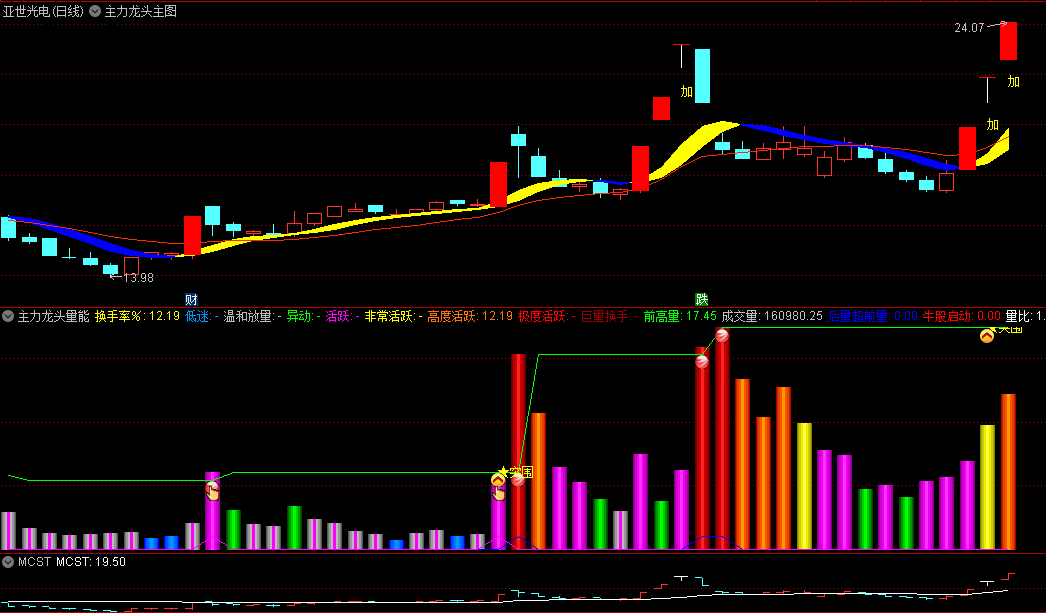The width and height of the screenshot is (1046, 613).
Task: Select the last red candlestick beside the 24.07 label
Action: point(1008,41)
